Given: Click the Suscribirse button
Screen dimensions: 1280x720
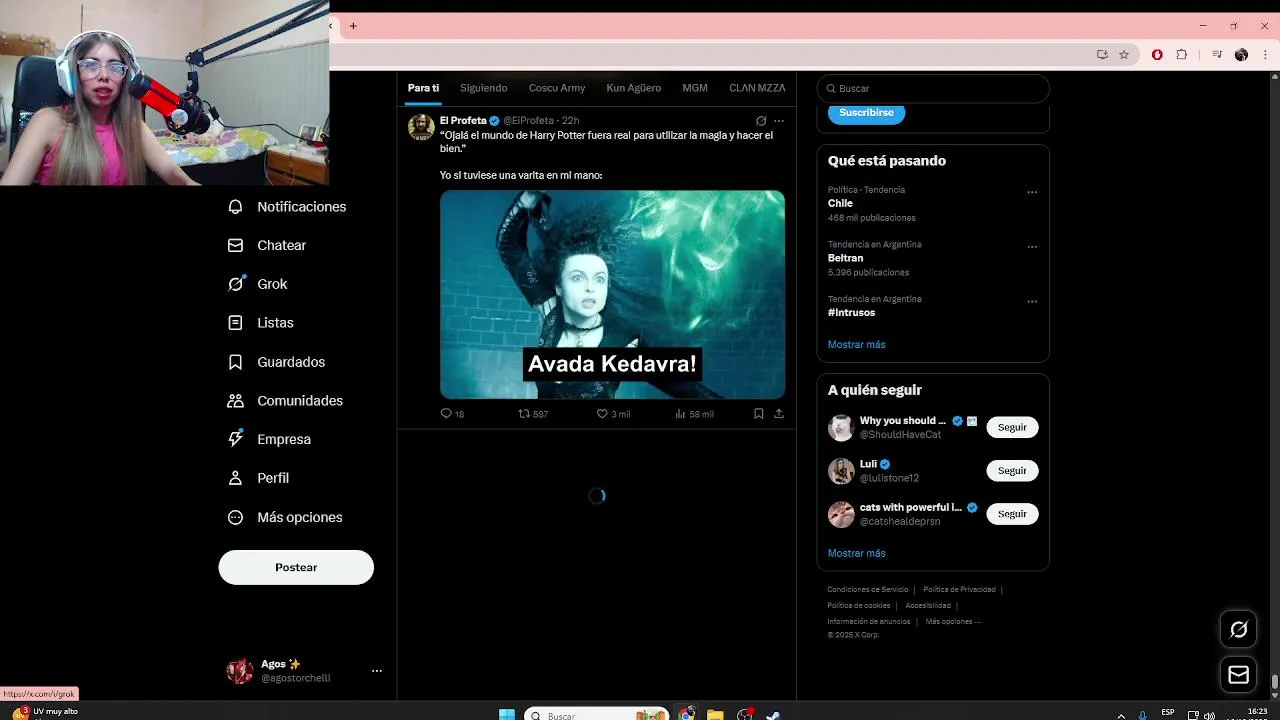Looking at the screenshot, I should point(866,113).
